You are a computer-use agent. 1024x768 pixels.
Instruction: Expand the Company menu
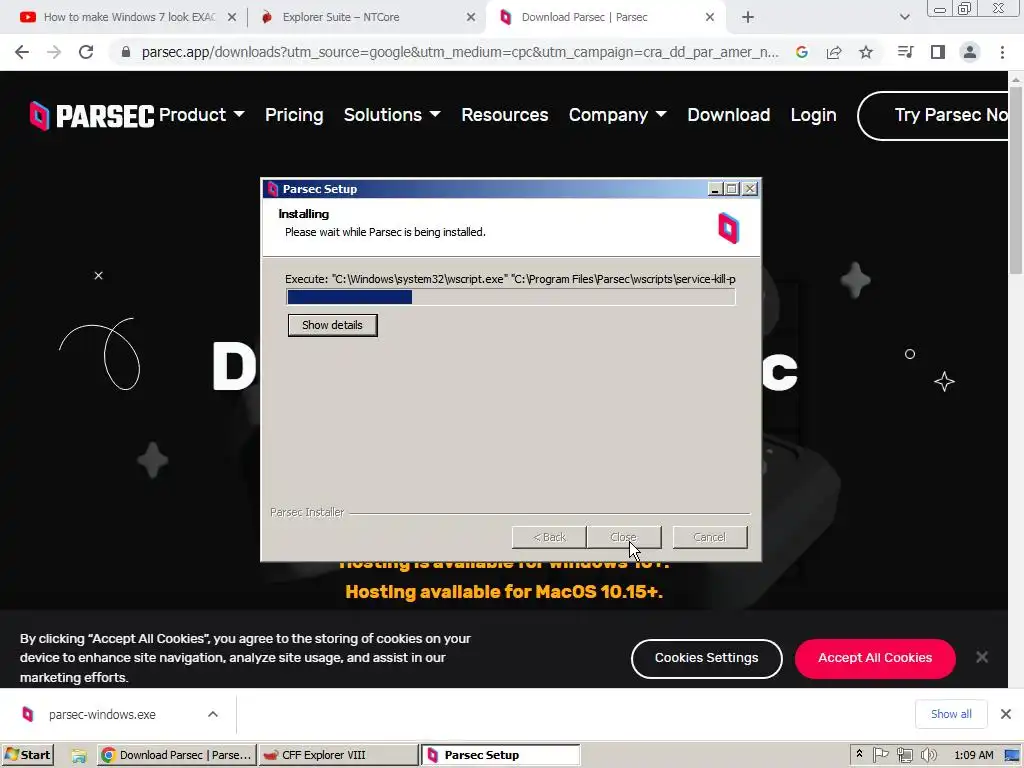(618, 115)
